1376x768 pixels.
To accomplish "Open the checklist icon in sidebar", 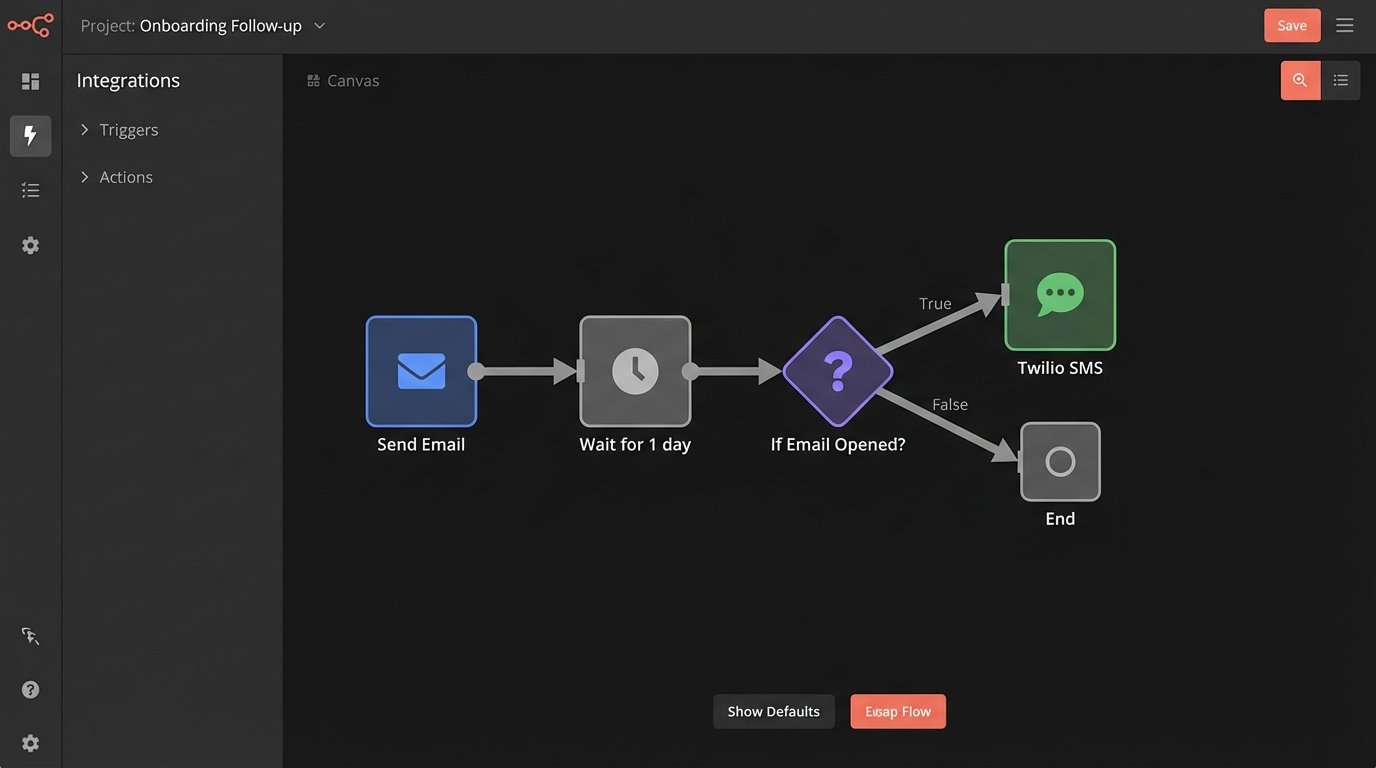I will 31,190.
